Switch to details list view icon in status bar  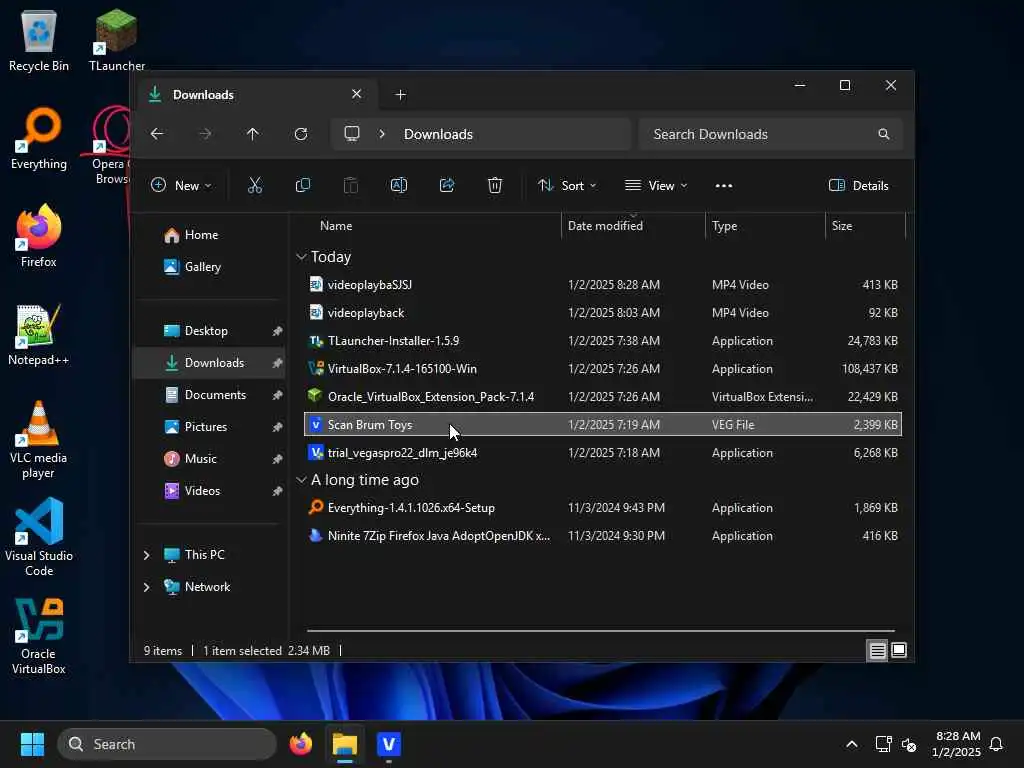(x=877, y=650)
